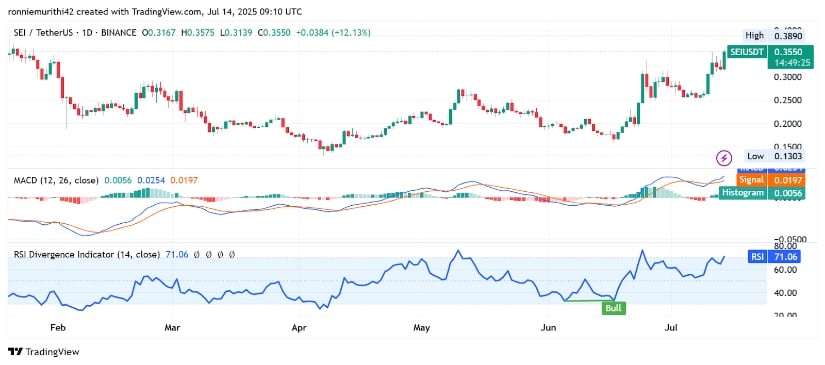
Task: Click the blue RSI scale label
Action: pyautogui.click(x=756, y=257)
